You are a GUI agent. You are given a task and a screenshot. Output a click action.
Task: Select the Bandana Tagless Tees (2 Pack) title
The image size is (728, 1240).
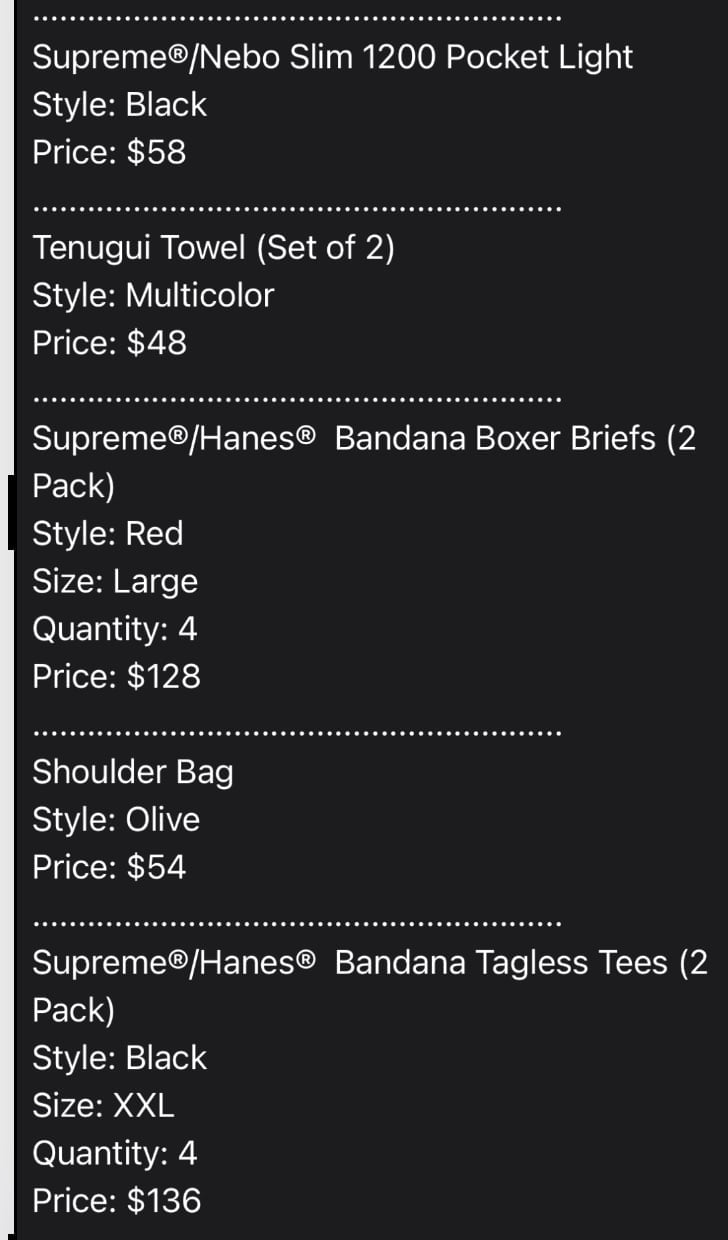[370, 986]
